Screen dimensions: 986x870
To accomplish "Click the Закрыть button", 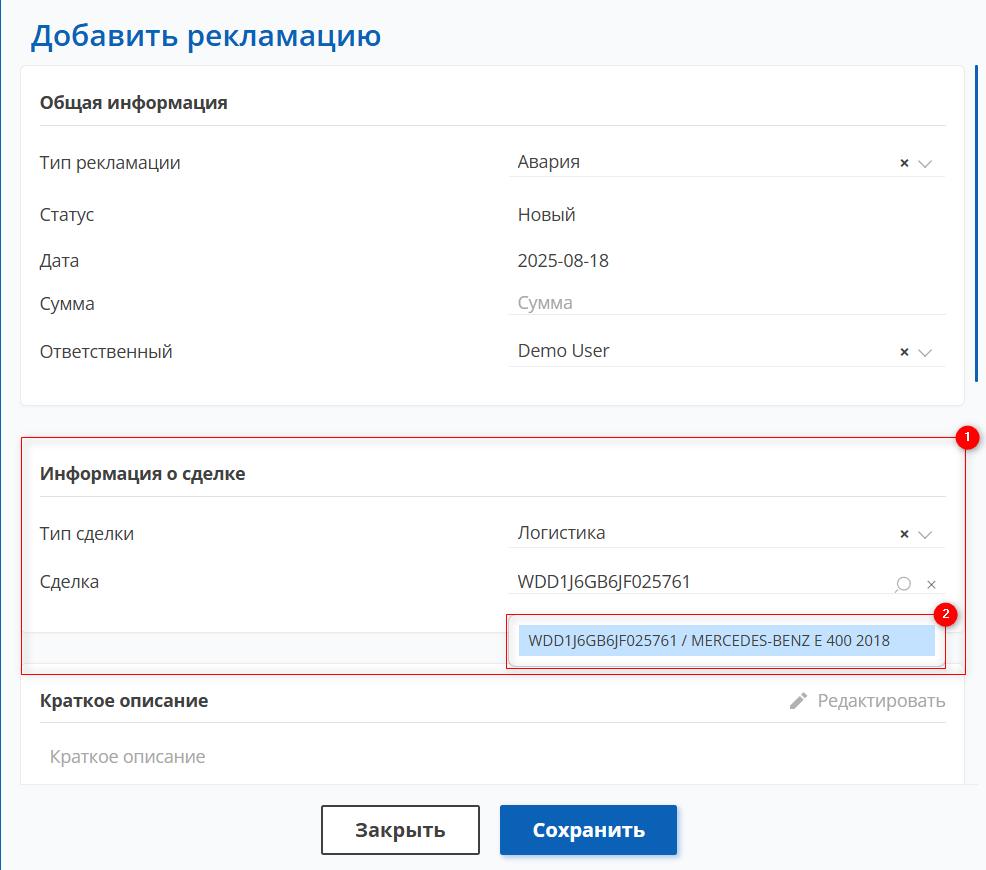I will click(x=400, y=830).
